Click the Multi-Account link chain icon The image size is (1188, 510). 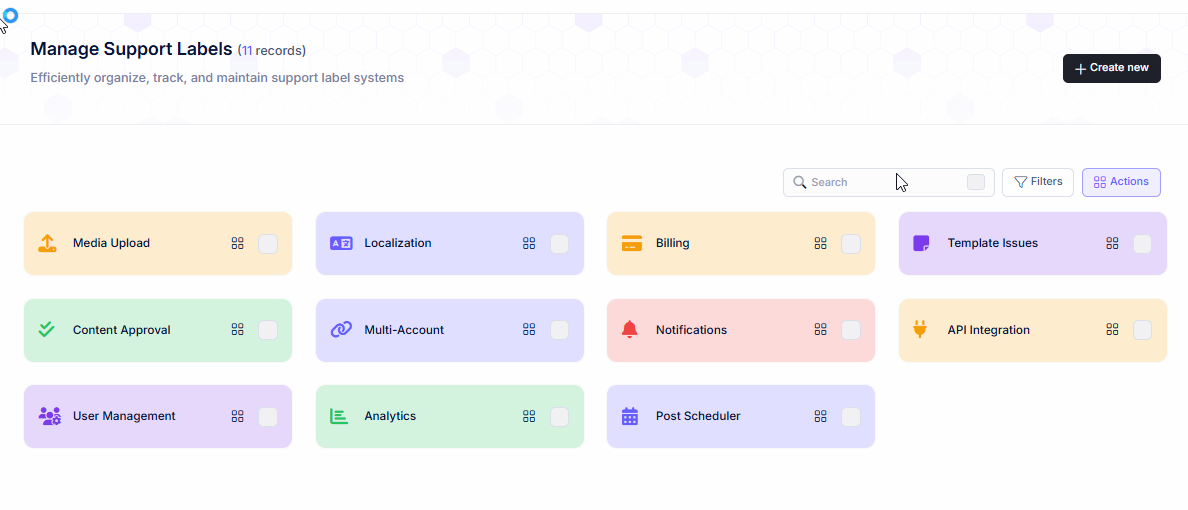(341, 329)
